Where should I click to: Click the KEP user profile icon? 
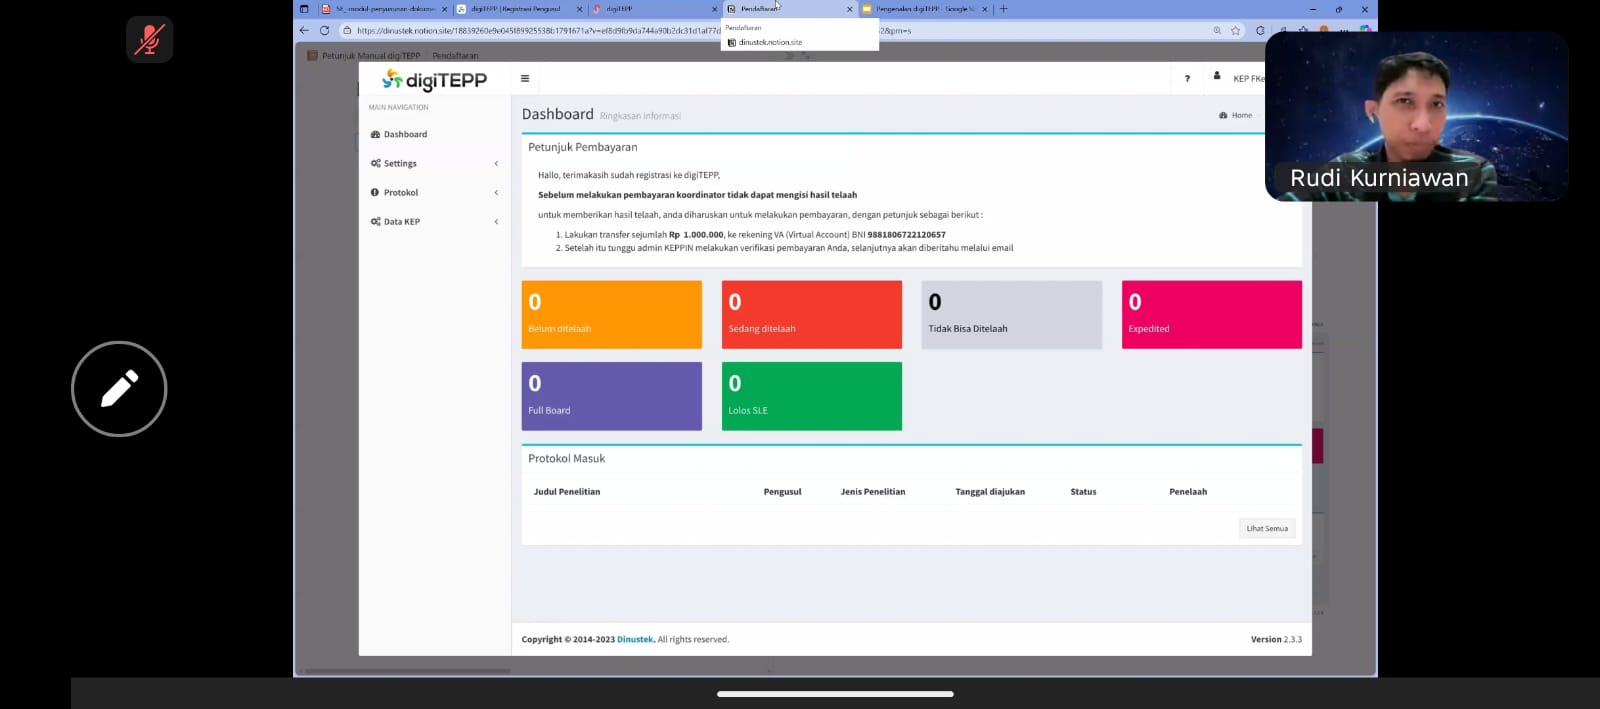tap(1217, 77)
